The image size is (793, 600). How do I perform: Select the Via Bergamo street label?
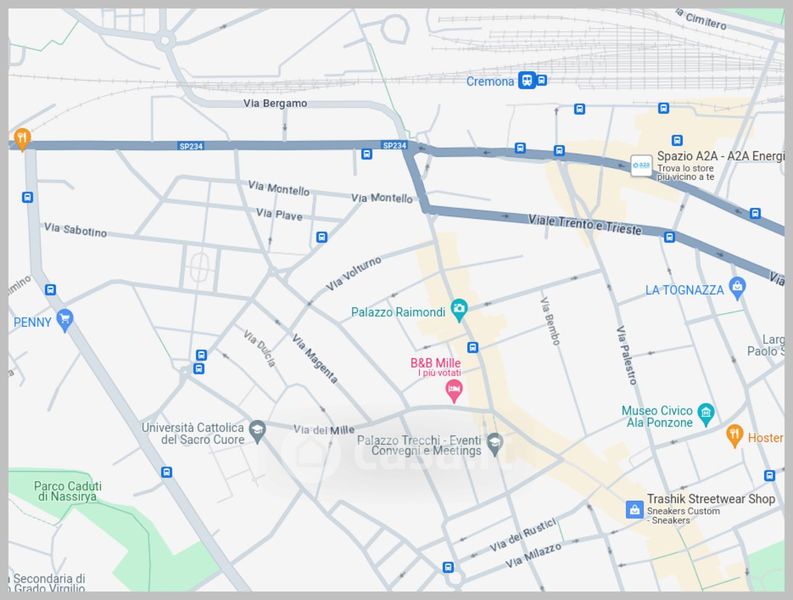coord(275,103)
